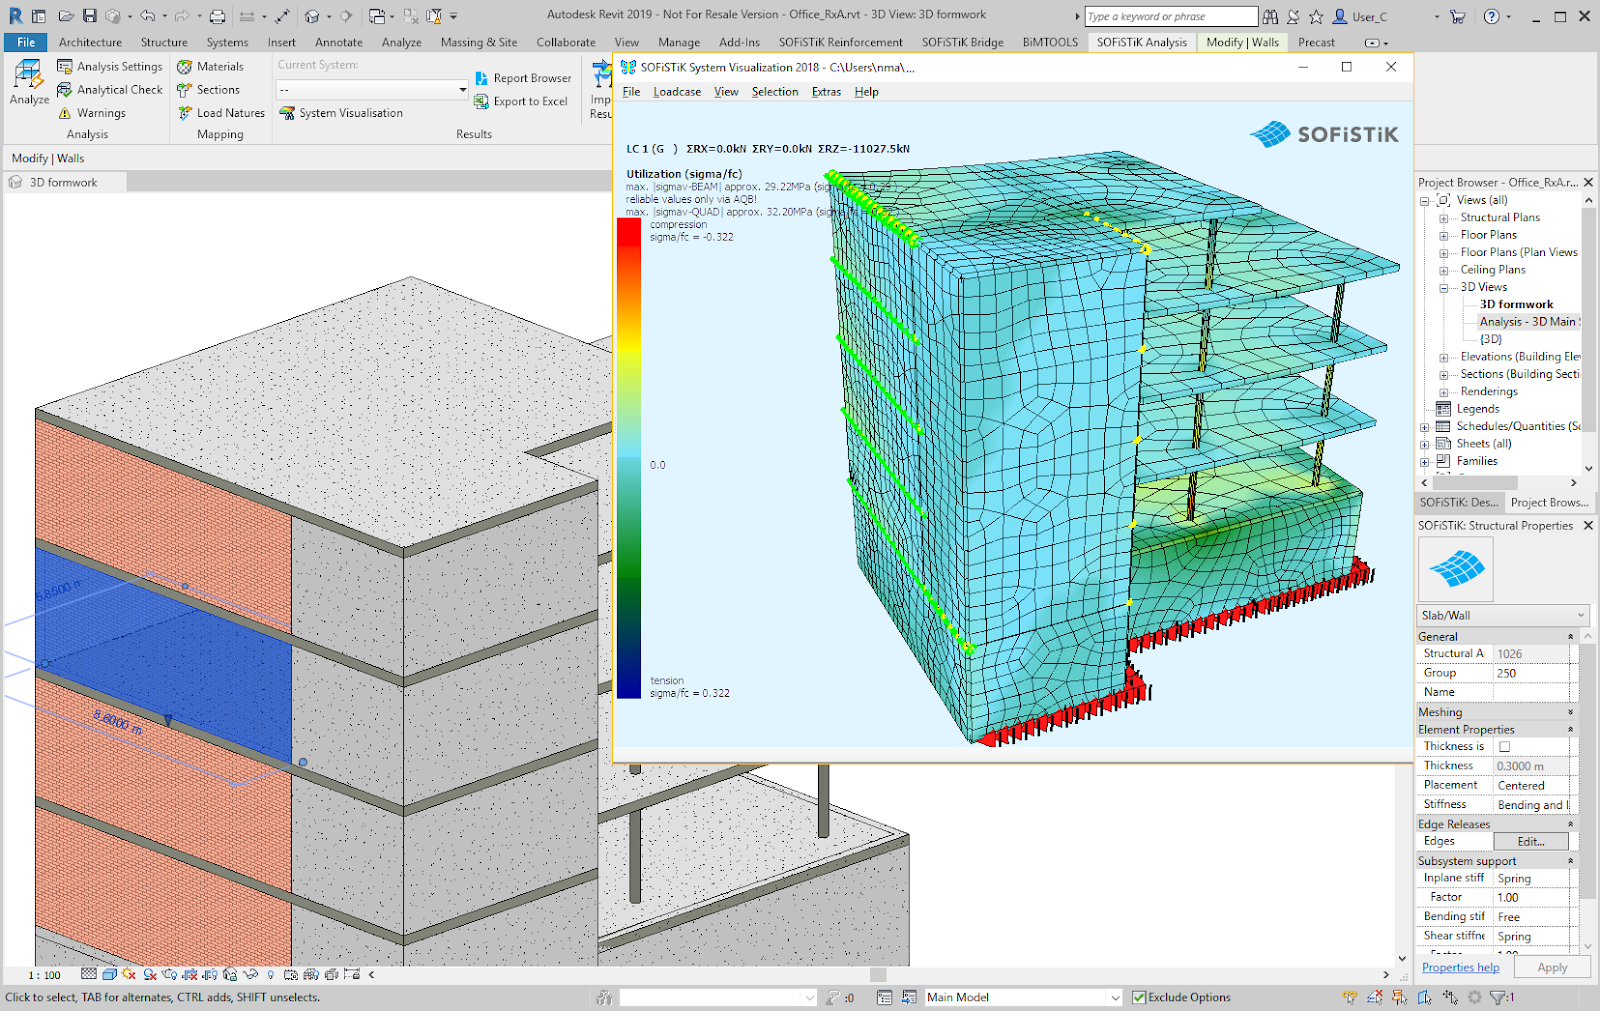Screen dimensions: 1600x1011
Task: Run the Analytical Check tool
Action: [x=109, y=89]
